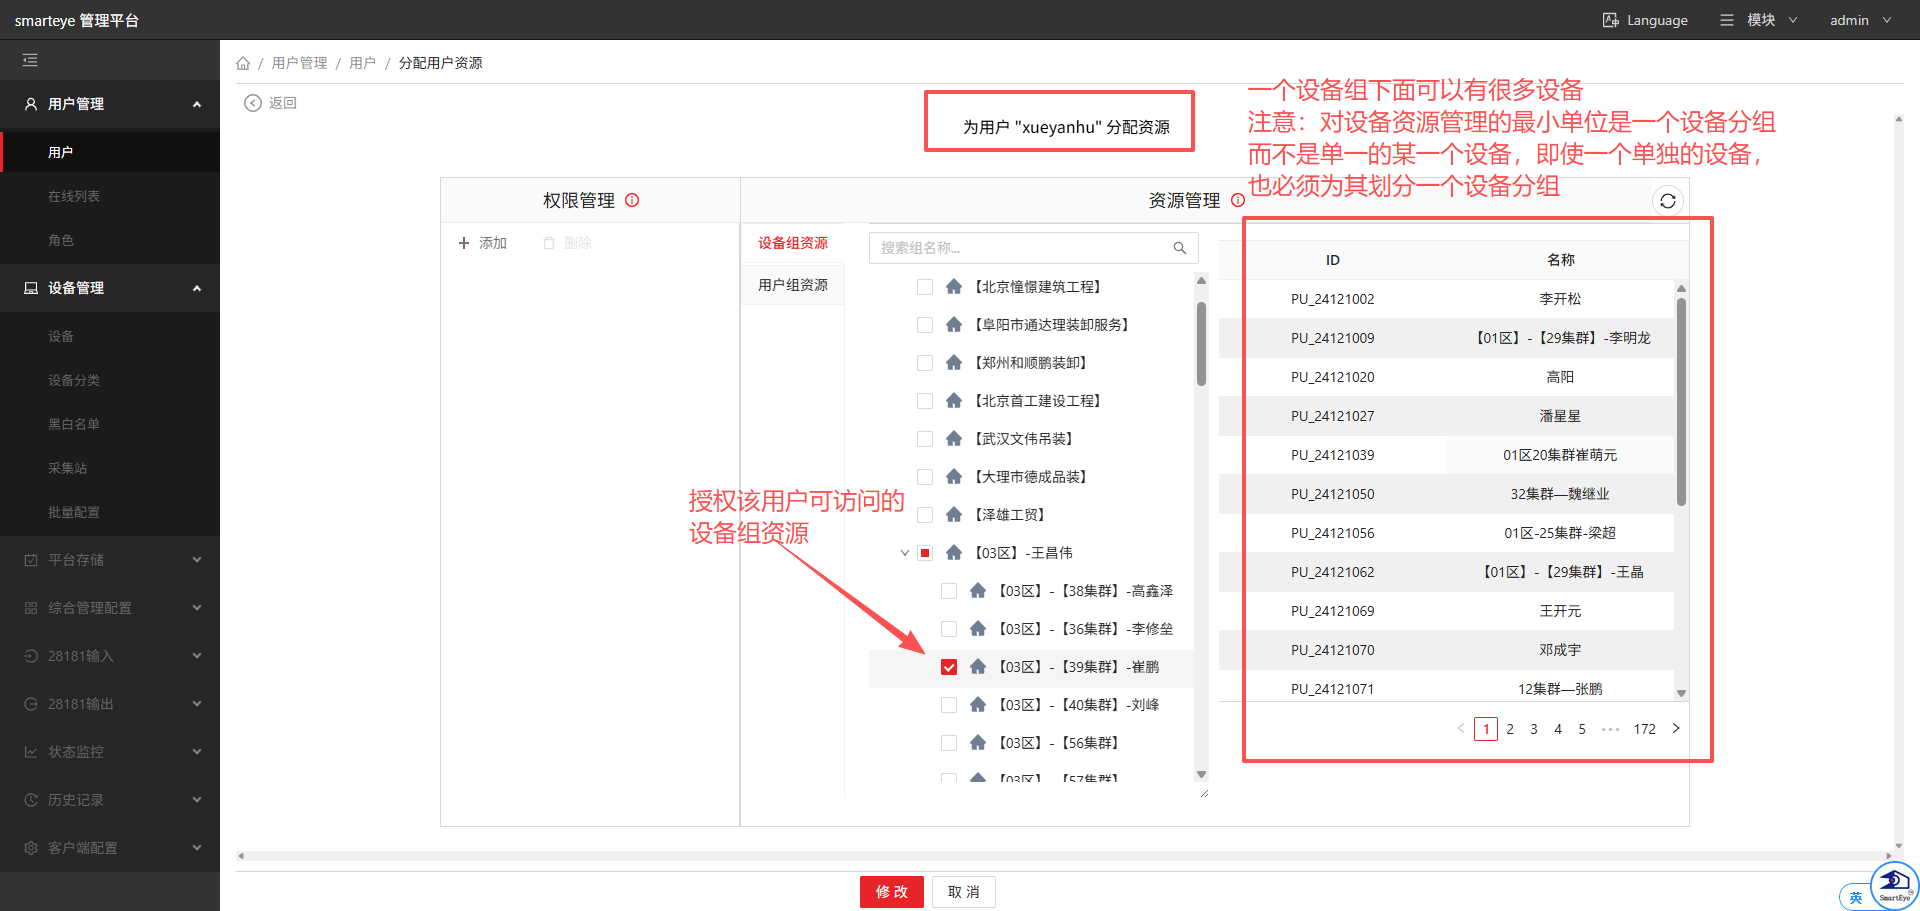Click the sidebar collapse hamburger icon
The height and width of the screenshot is (911, 1920).
click(x=30, y=60)
